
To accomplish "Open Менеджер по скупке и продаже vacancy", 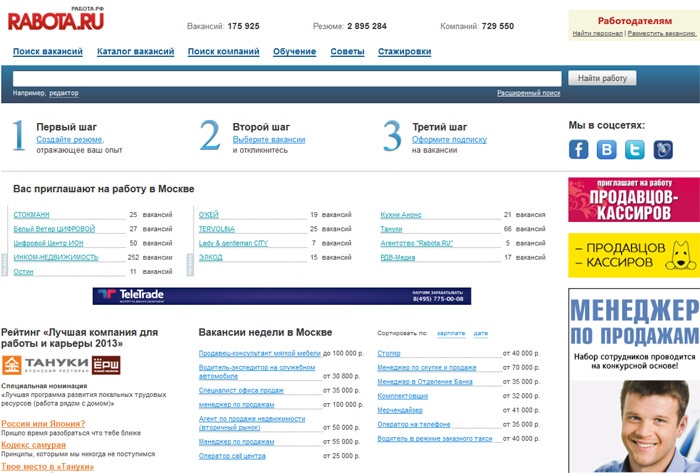I will 427,368.
